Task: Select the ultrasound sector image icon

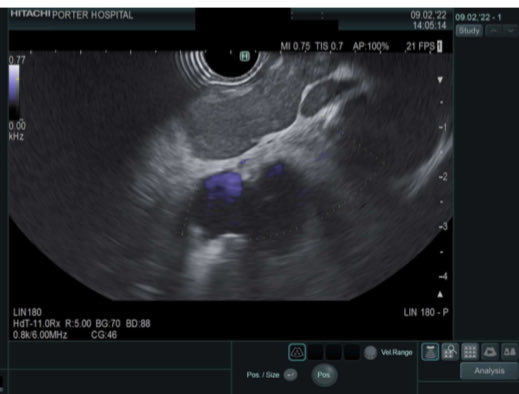Action: tap(490, 352)
